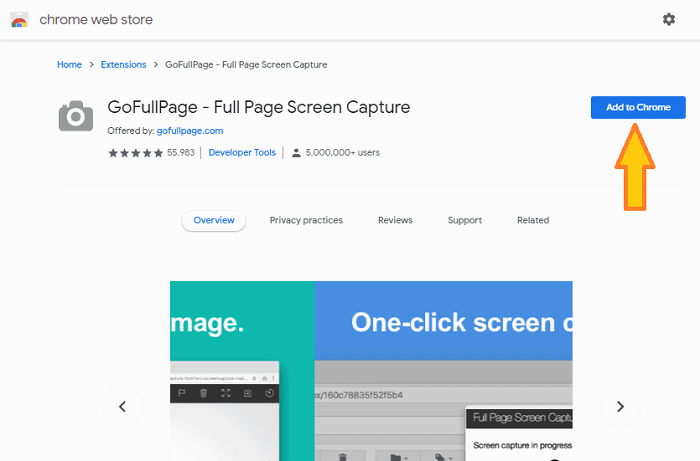Click the 55,983 ratings count
700x461 pixels.
tap(181, 153)
